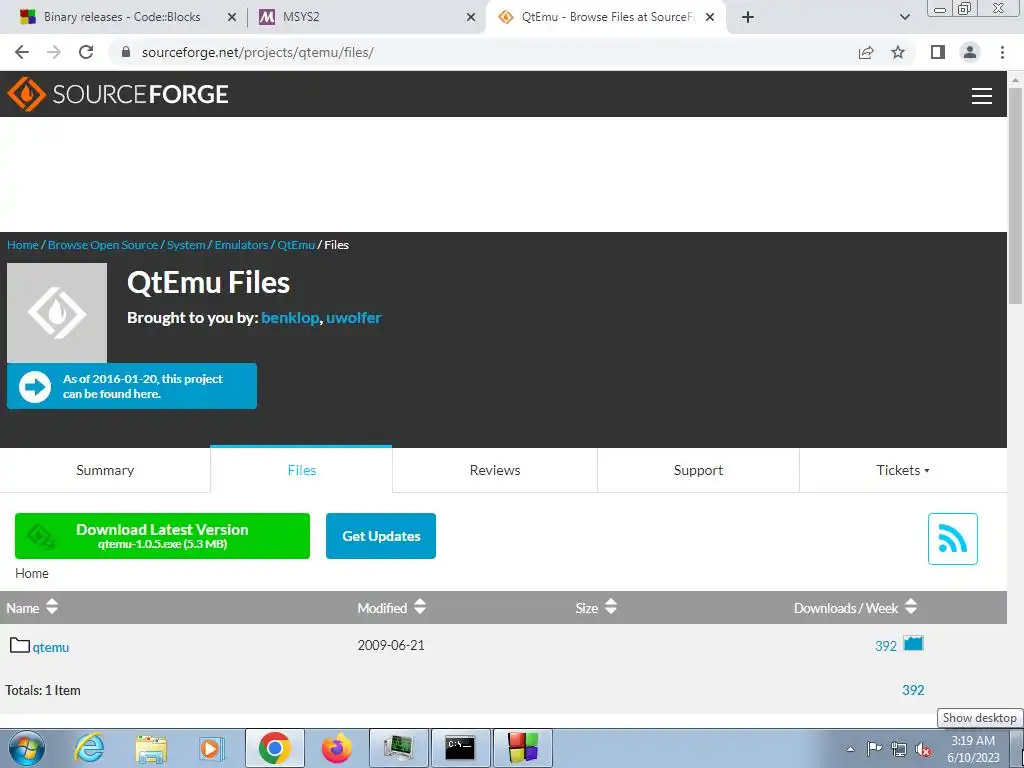1024x768 pixels.
Task: Open the Reviews tab
Action: (495, 470)
